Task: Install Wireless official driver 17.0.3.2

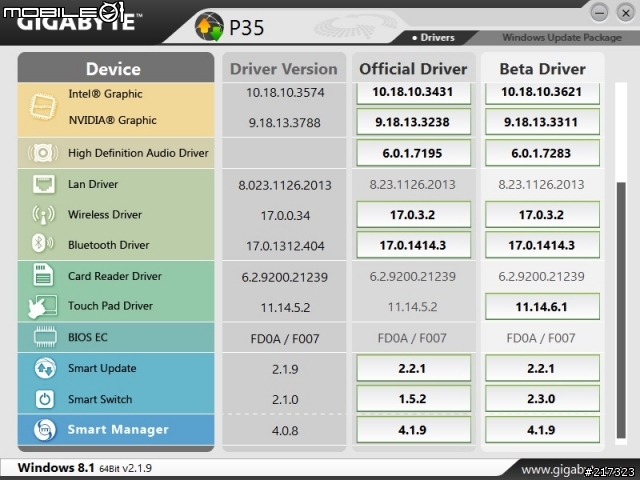Action: click(413, 214)
